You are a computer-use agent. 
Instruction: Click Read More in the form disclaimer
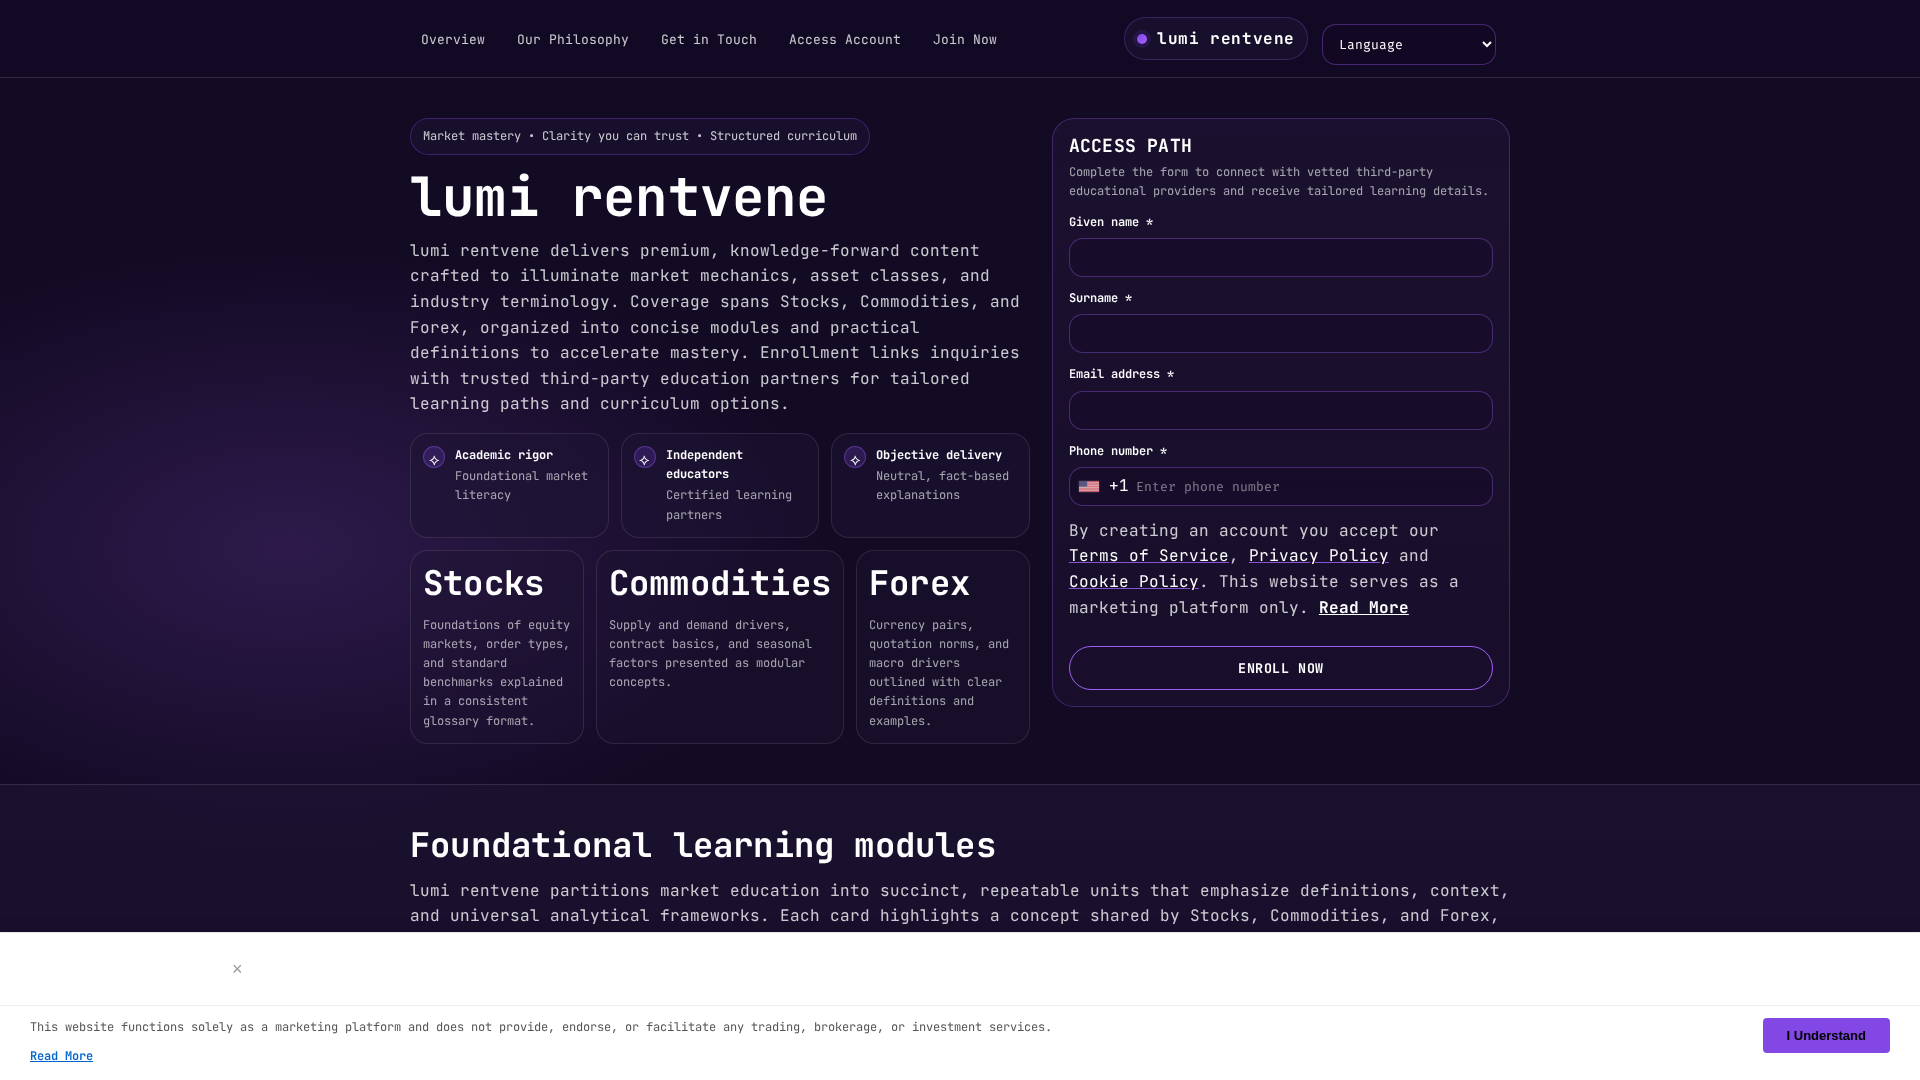(x=1363, y=608)
